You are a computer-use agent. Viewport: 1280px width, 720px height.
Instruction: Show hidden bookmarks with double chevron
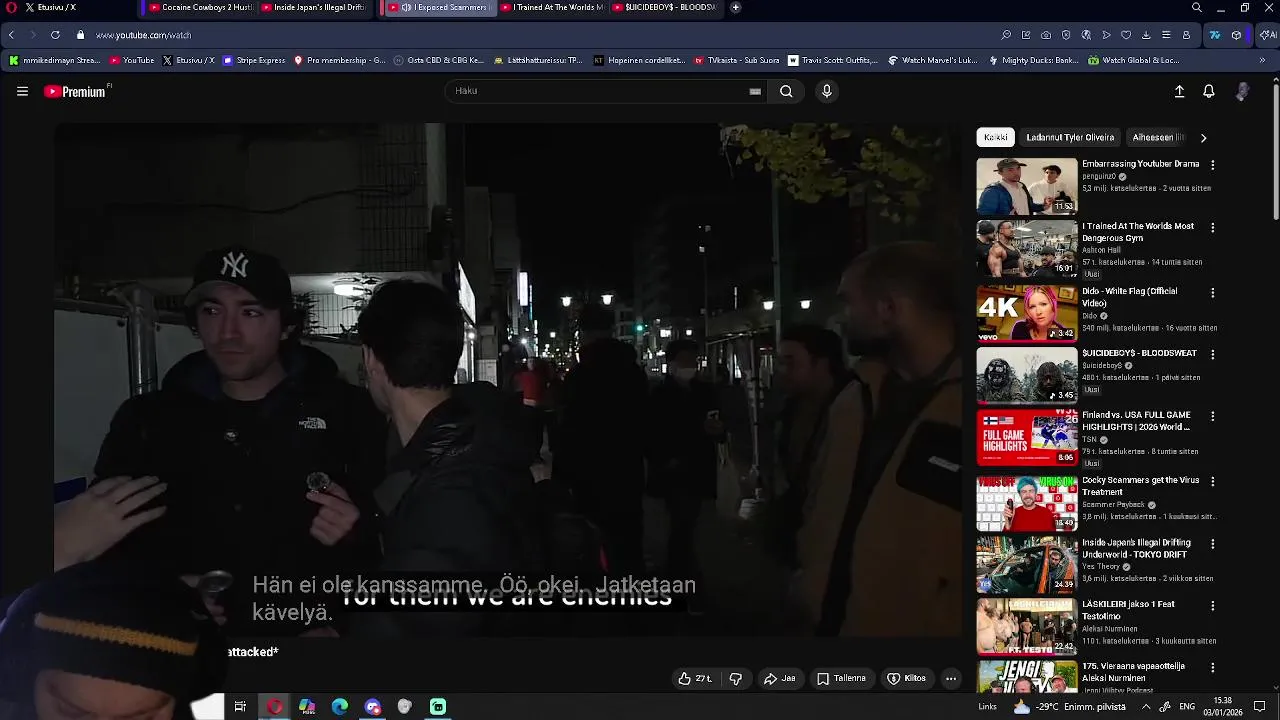click(x=1262, y=60)
